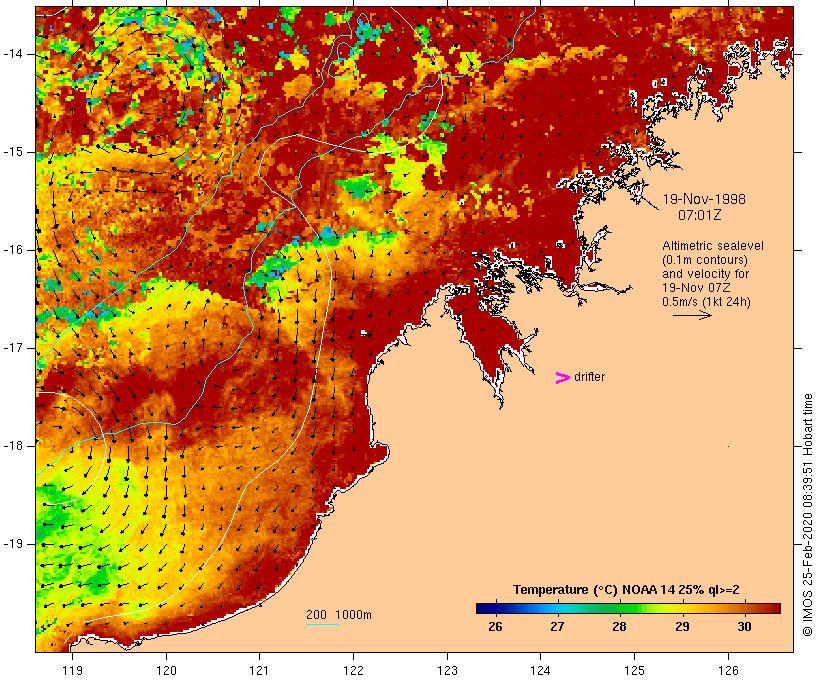Click the latitude axis label '-17'
The height and width of the screenshot is (680, 820).
tap(12, 348)
